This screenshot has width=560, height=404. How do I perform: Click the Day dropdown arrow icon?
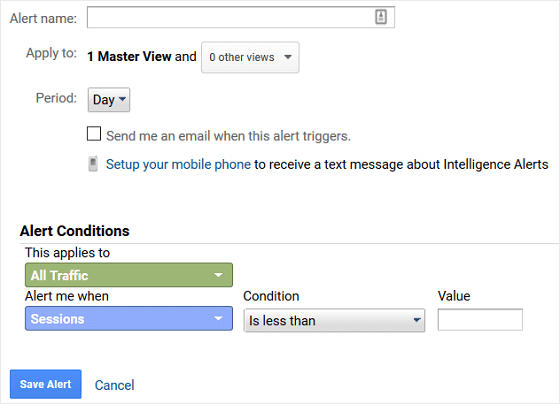[x=122, y=99]
